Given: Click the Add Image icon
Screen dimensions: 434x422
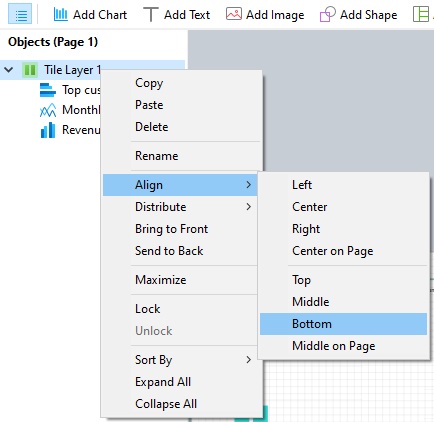Looking at the screenshot, I should coord(234,14).
